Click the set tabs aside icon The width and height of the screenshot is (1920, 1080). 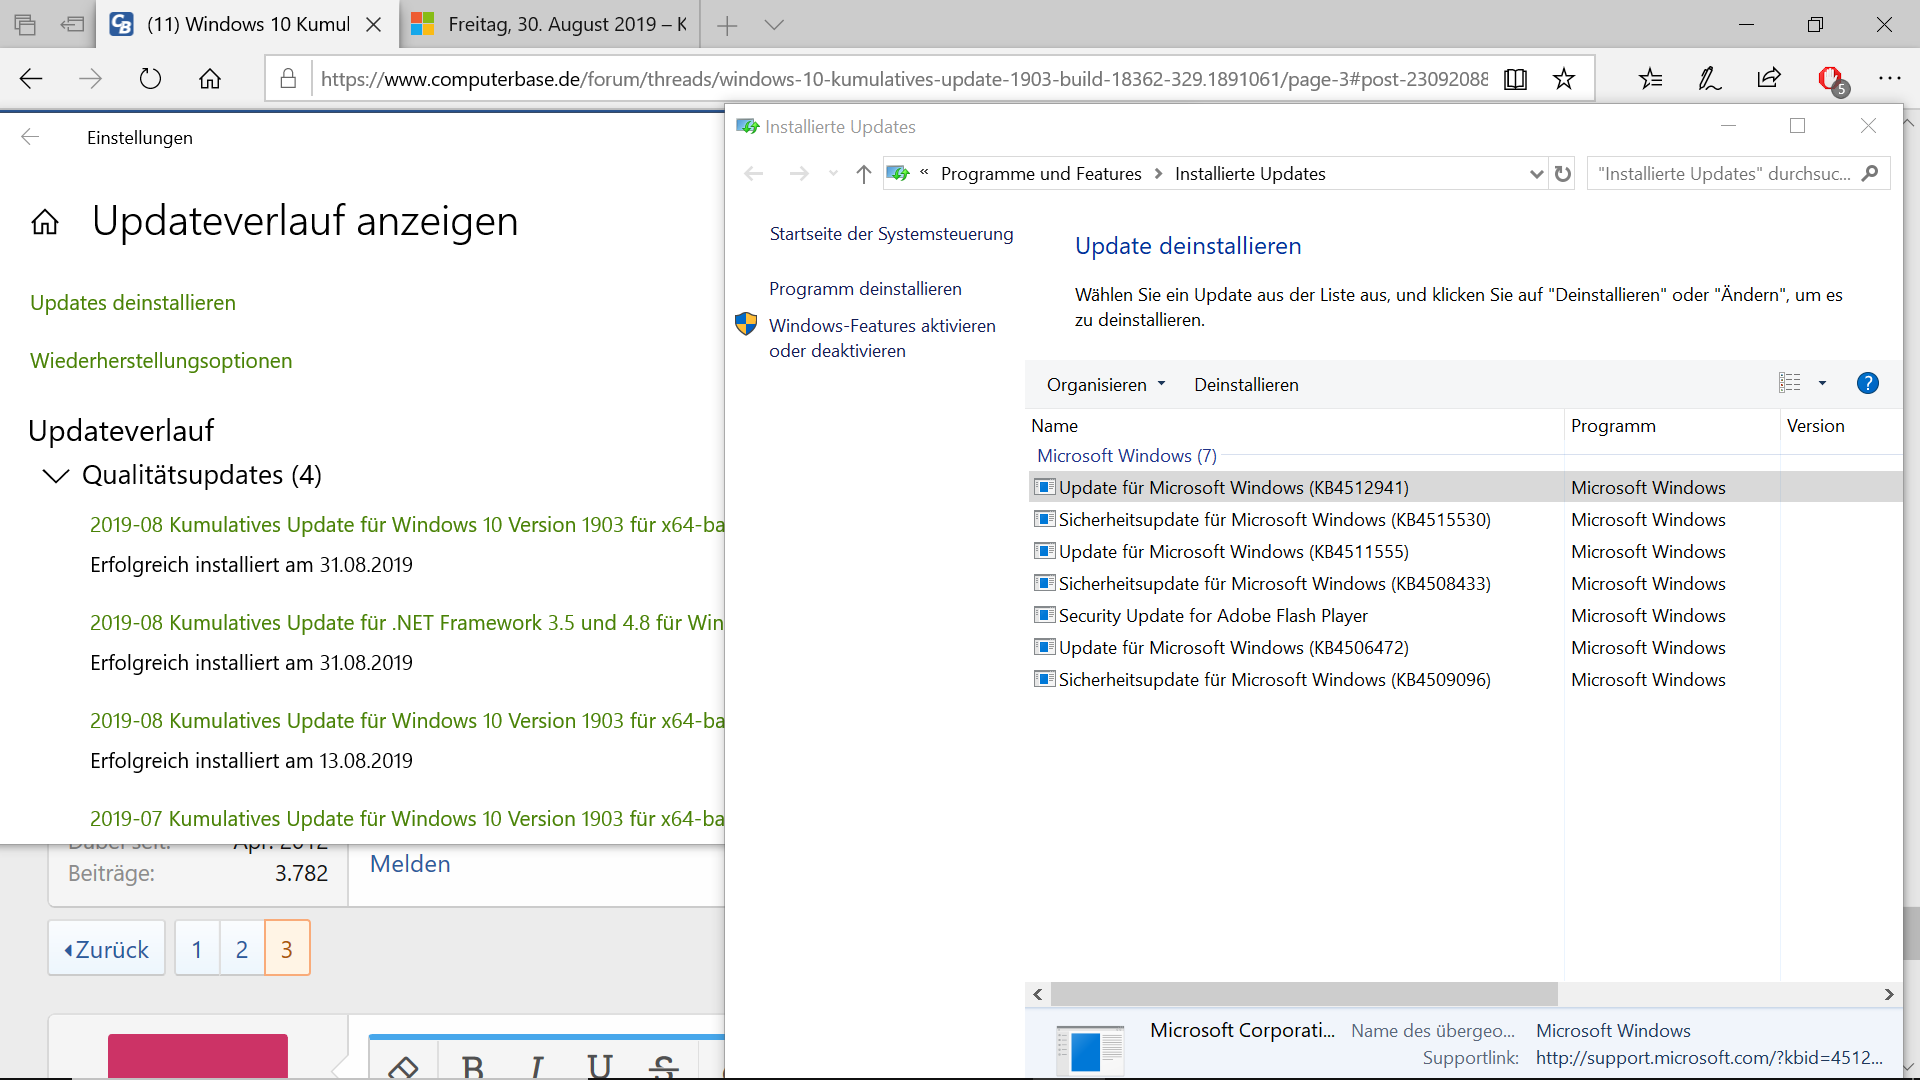[72, 25]
